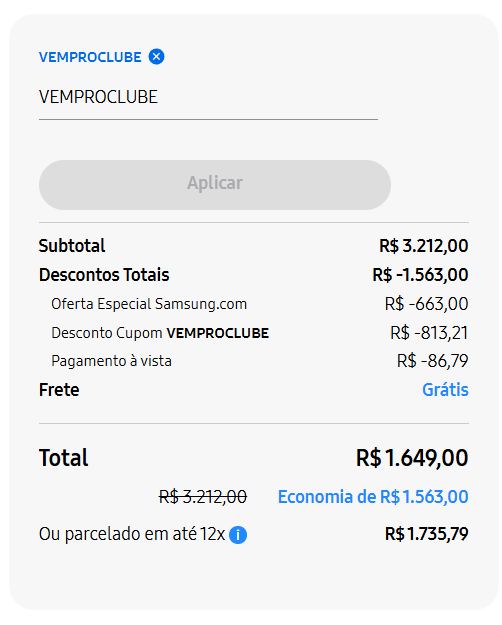Click the bold Total label
Viewport: 502px width, 625px height.
click(63, 458)
